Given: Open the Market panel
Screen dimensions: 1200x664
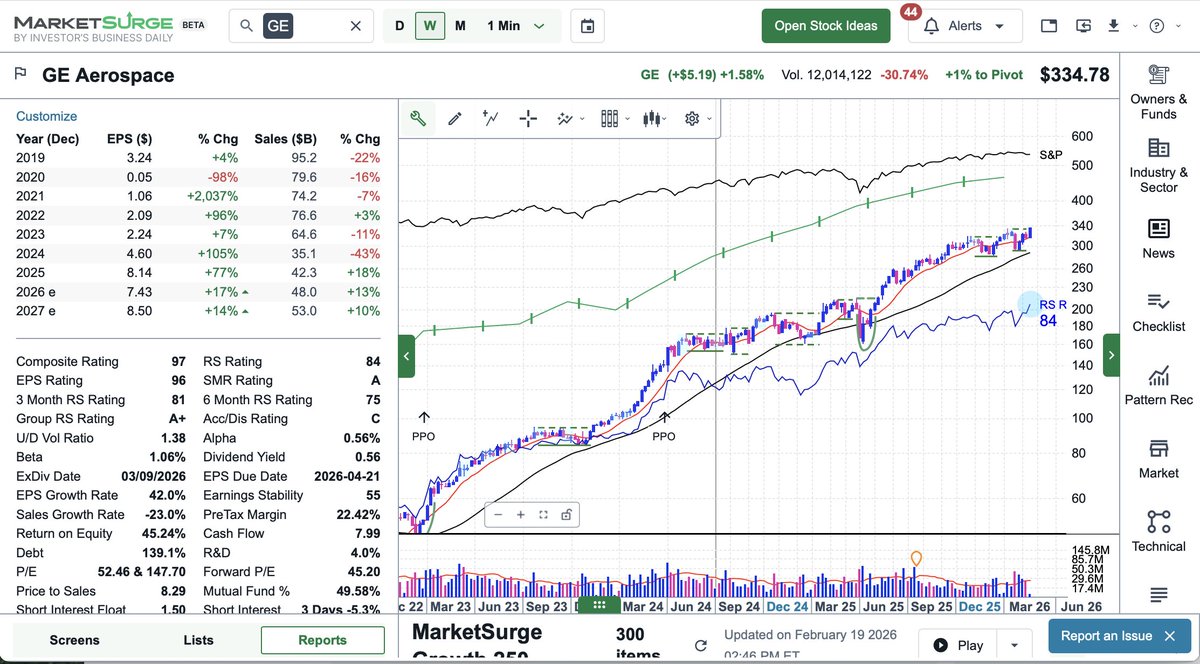Looking at the screenshot, I should 1159,459.
